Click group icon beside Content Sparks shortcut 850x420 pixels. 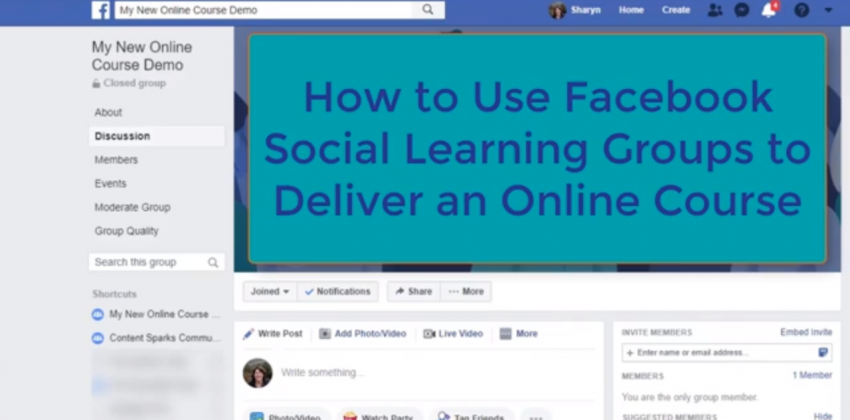coord(98,338)
